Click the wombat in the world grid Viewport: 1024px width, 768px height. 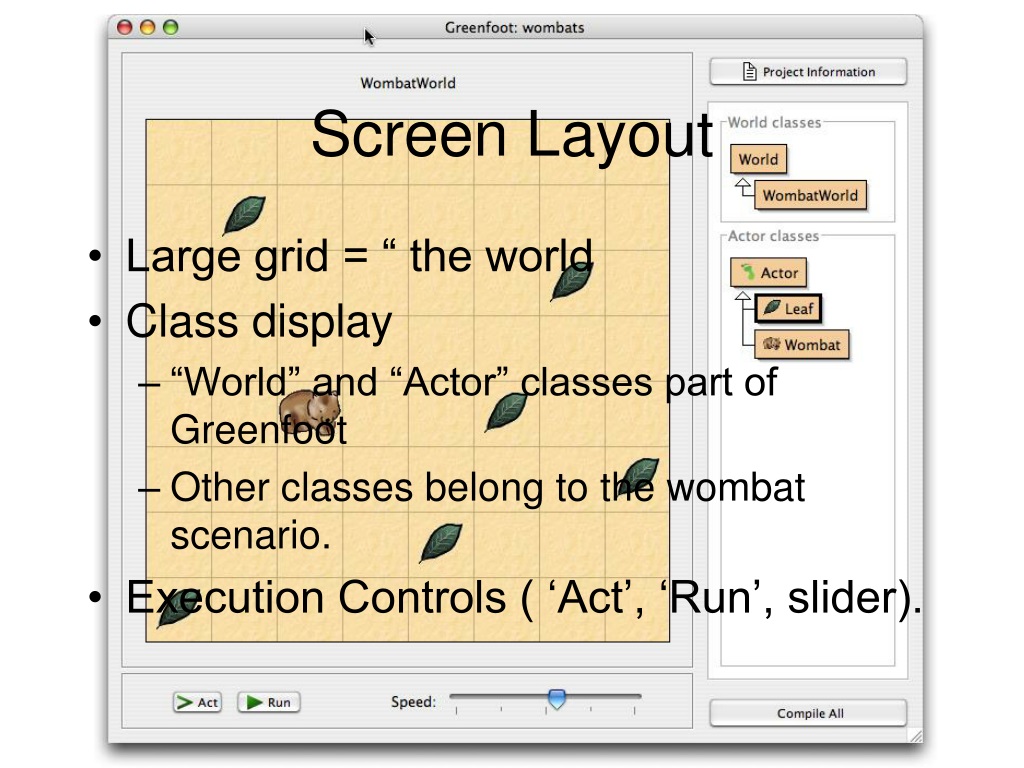310,411
